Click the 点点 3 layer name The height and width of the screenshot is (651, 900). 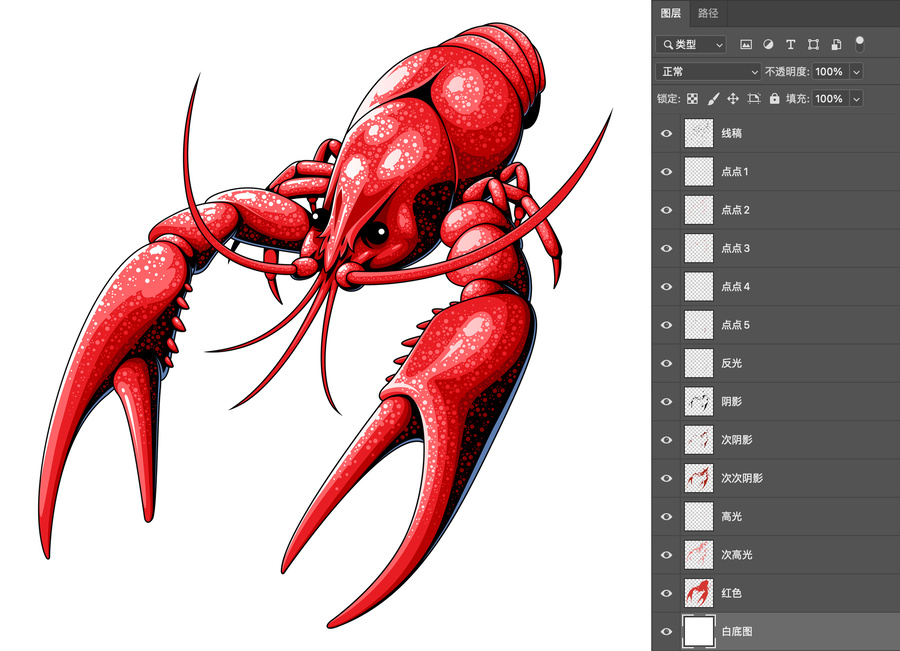pyautogui.click(x=735, y=248)
